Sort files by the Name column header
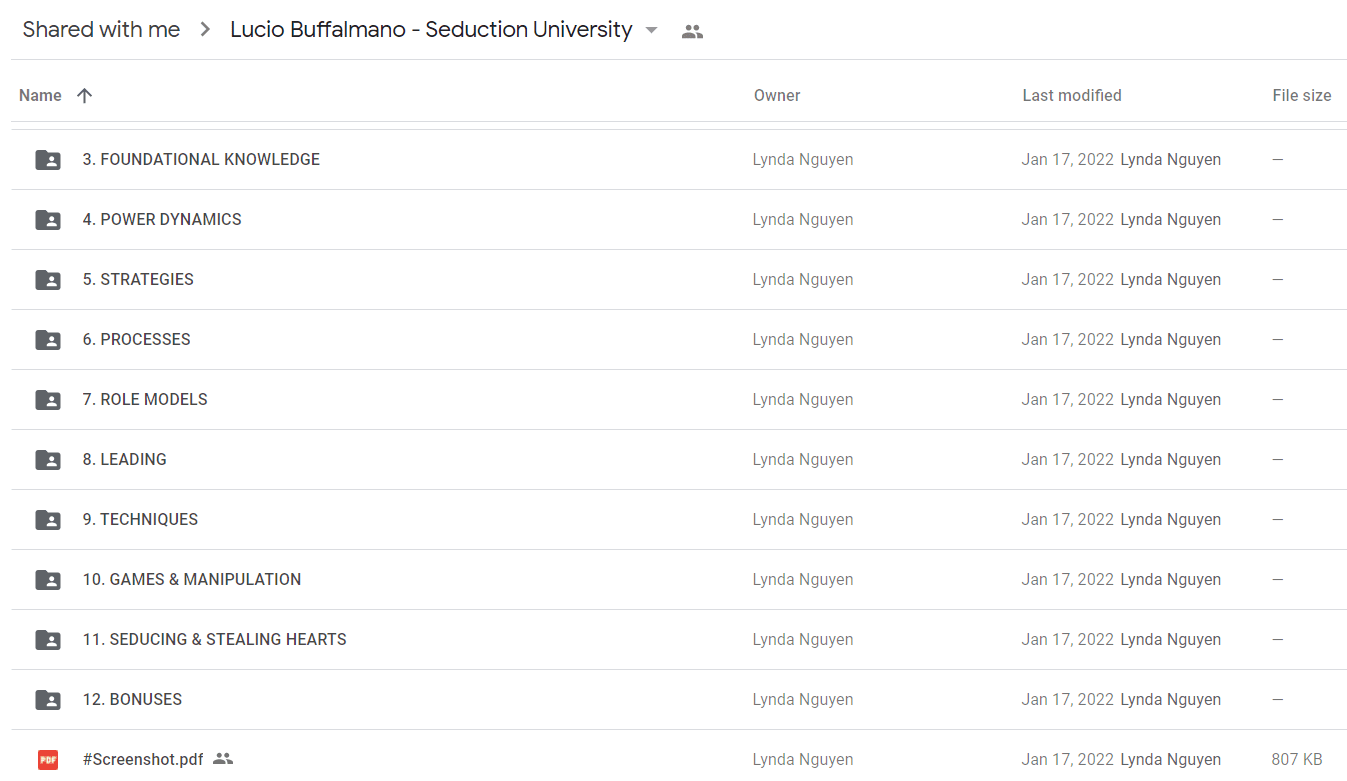Image resolution: width=1347 pixels, height=781 pixels. tap(40, 95)
